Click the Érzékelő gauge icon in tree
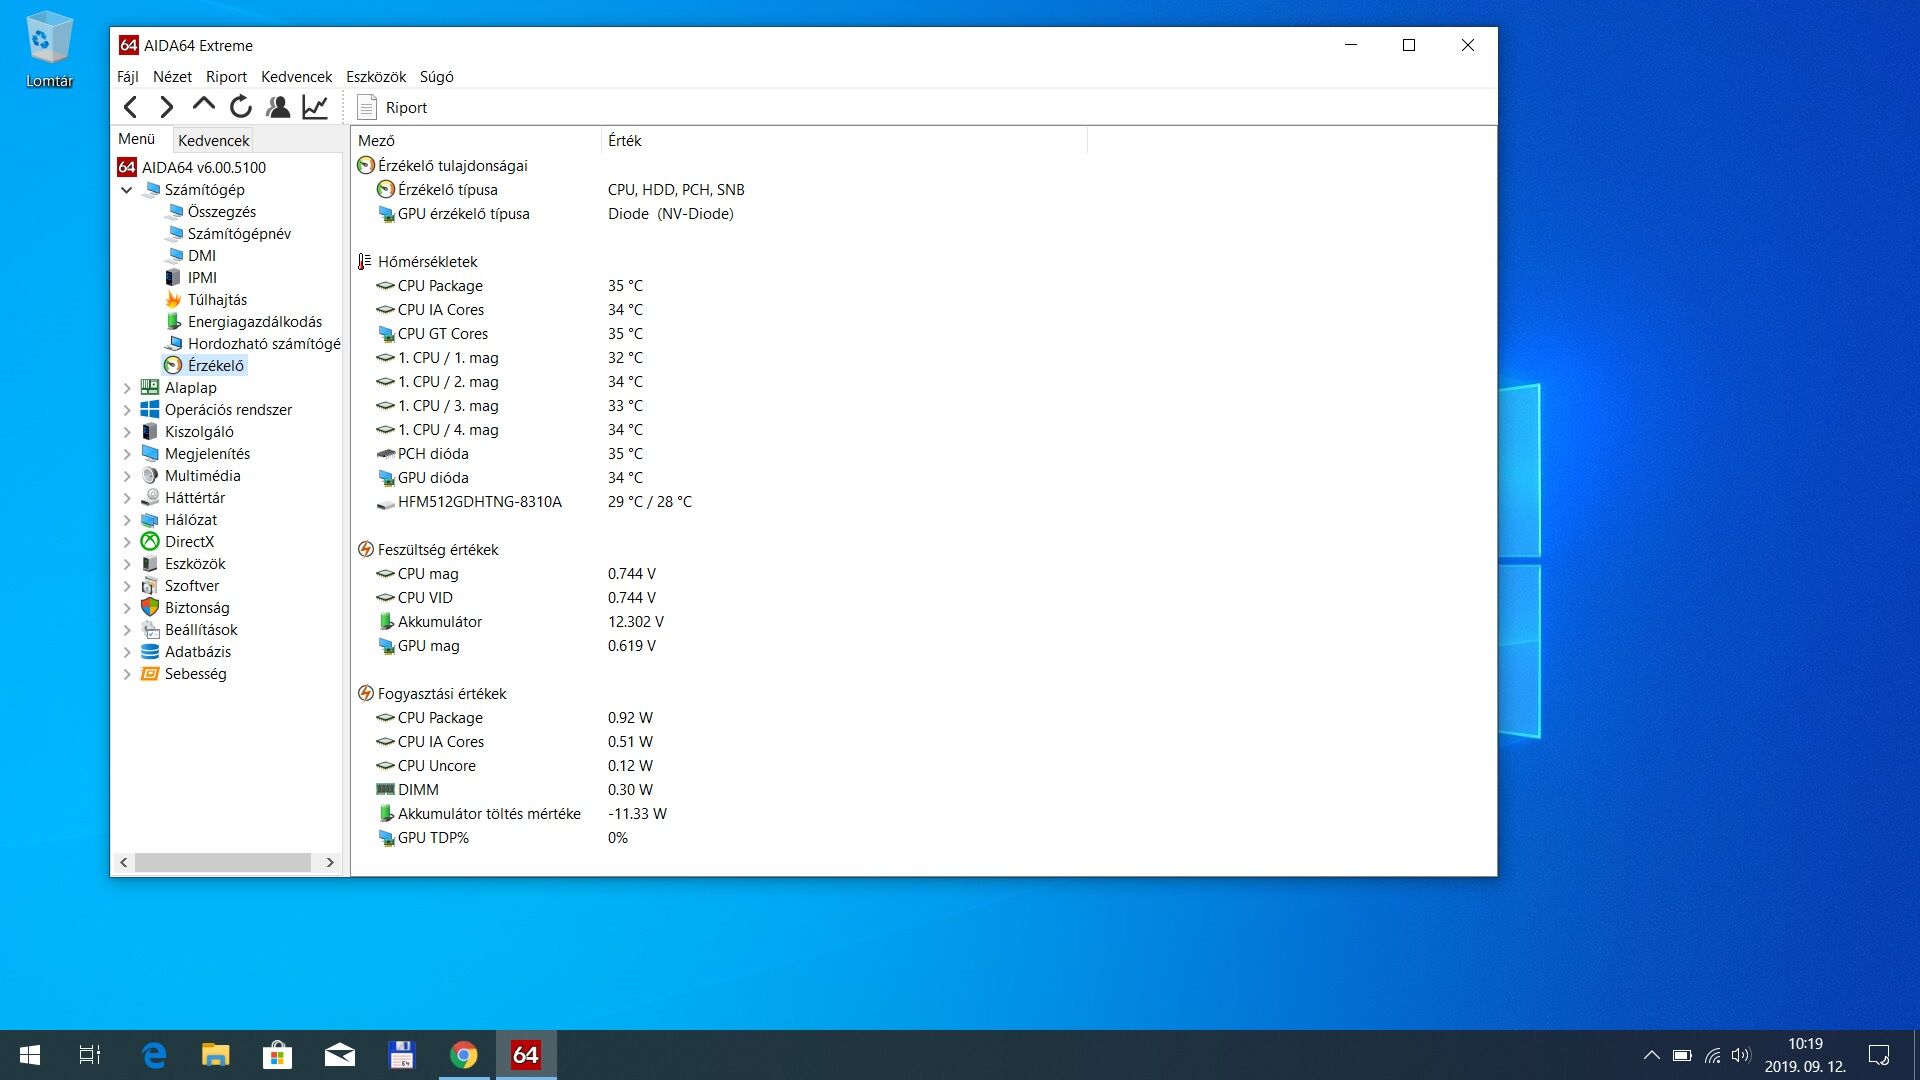Viewport: 1920px width, 1080px height. click(x=174, y=366)
